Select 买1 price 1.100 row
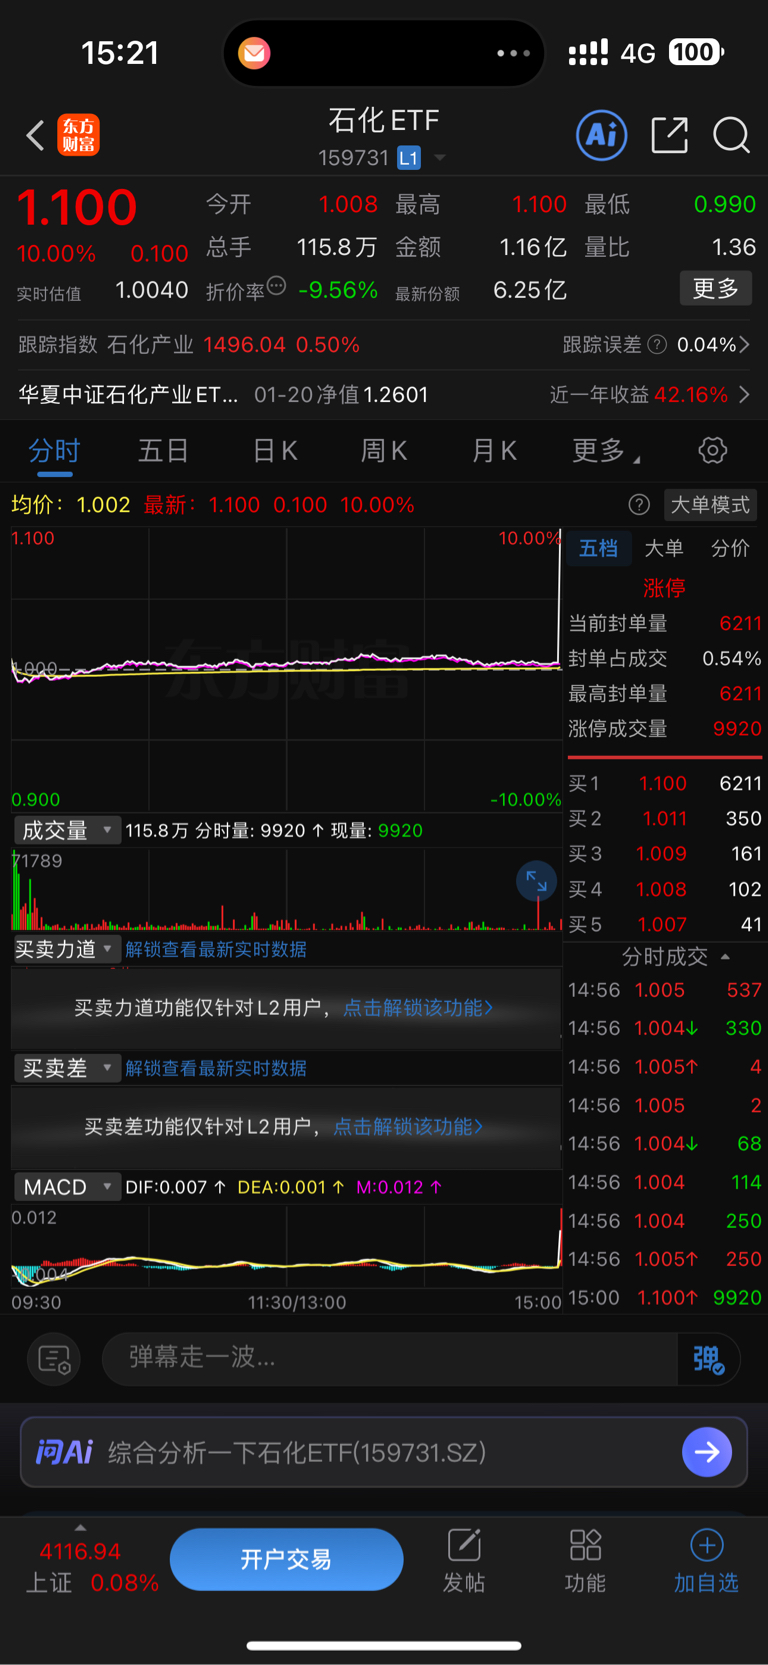The height and width of the screenshot is (1665, 768). tap(664, 783)
